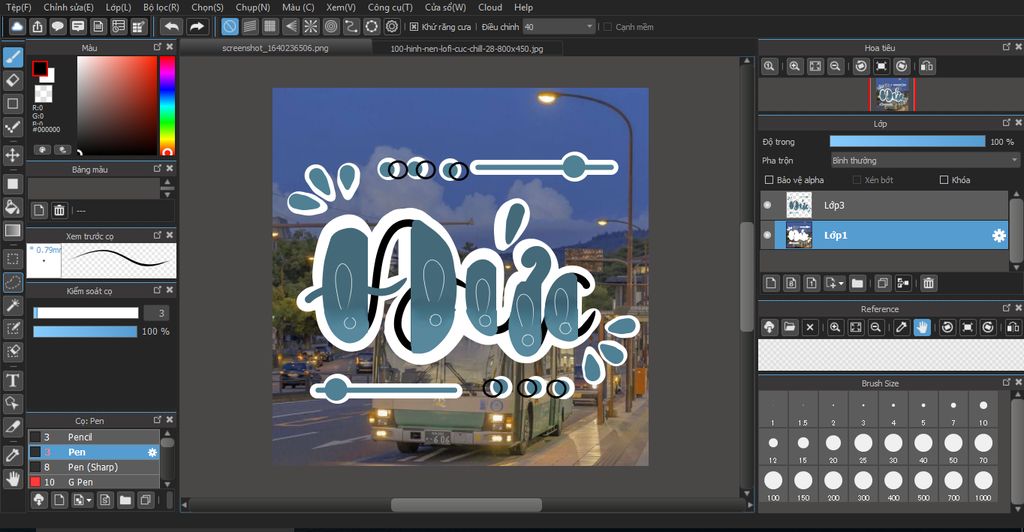This screenshot has height=532, width=1024.
Task: Open the Cửa sổ(W) menu
Action: [445, 7]
